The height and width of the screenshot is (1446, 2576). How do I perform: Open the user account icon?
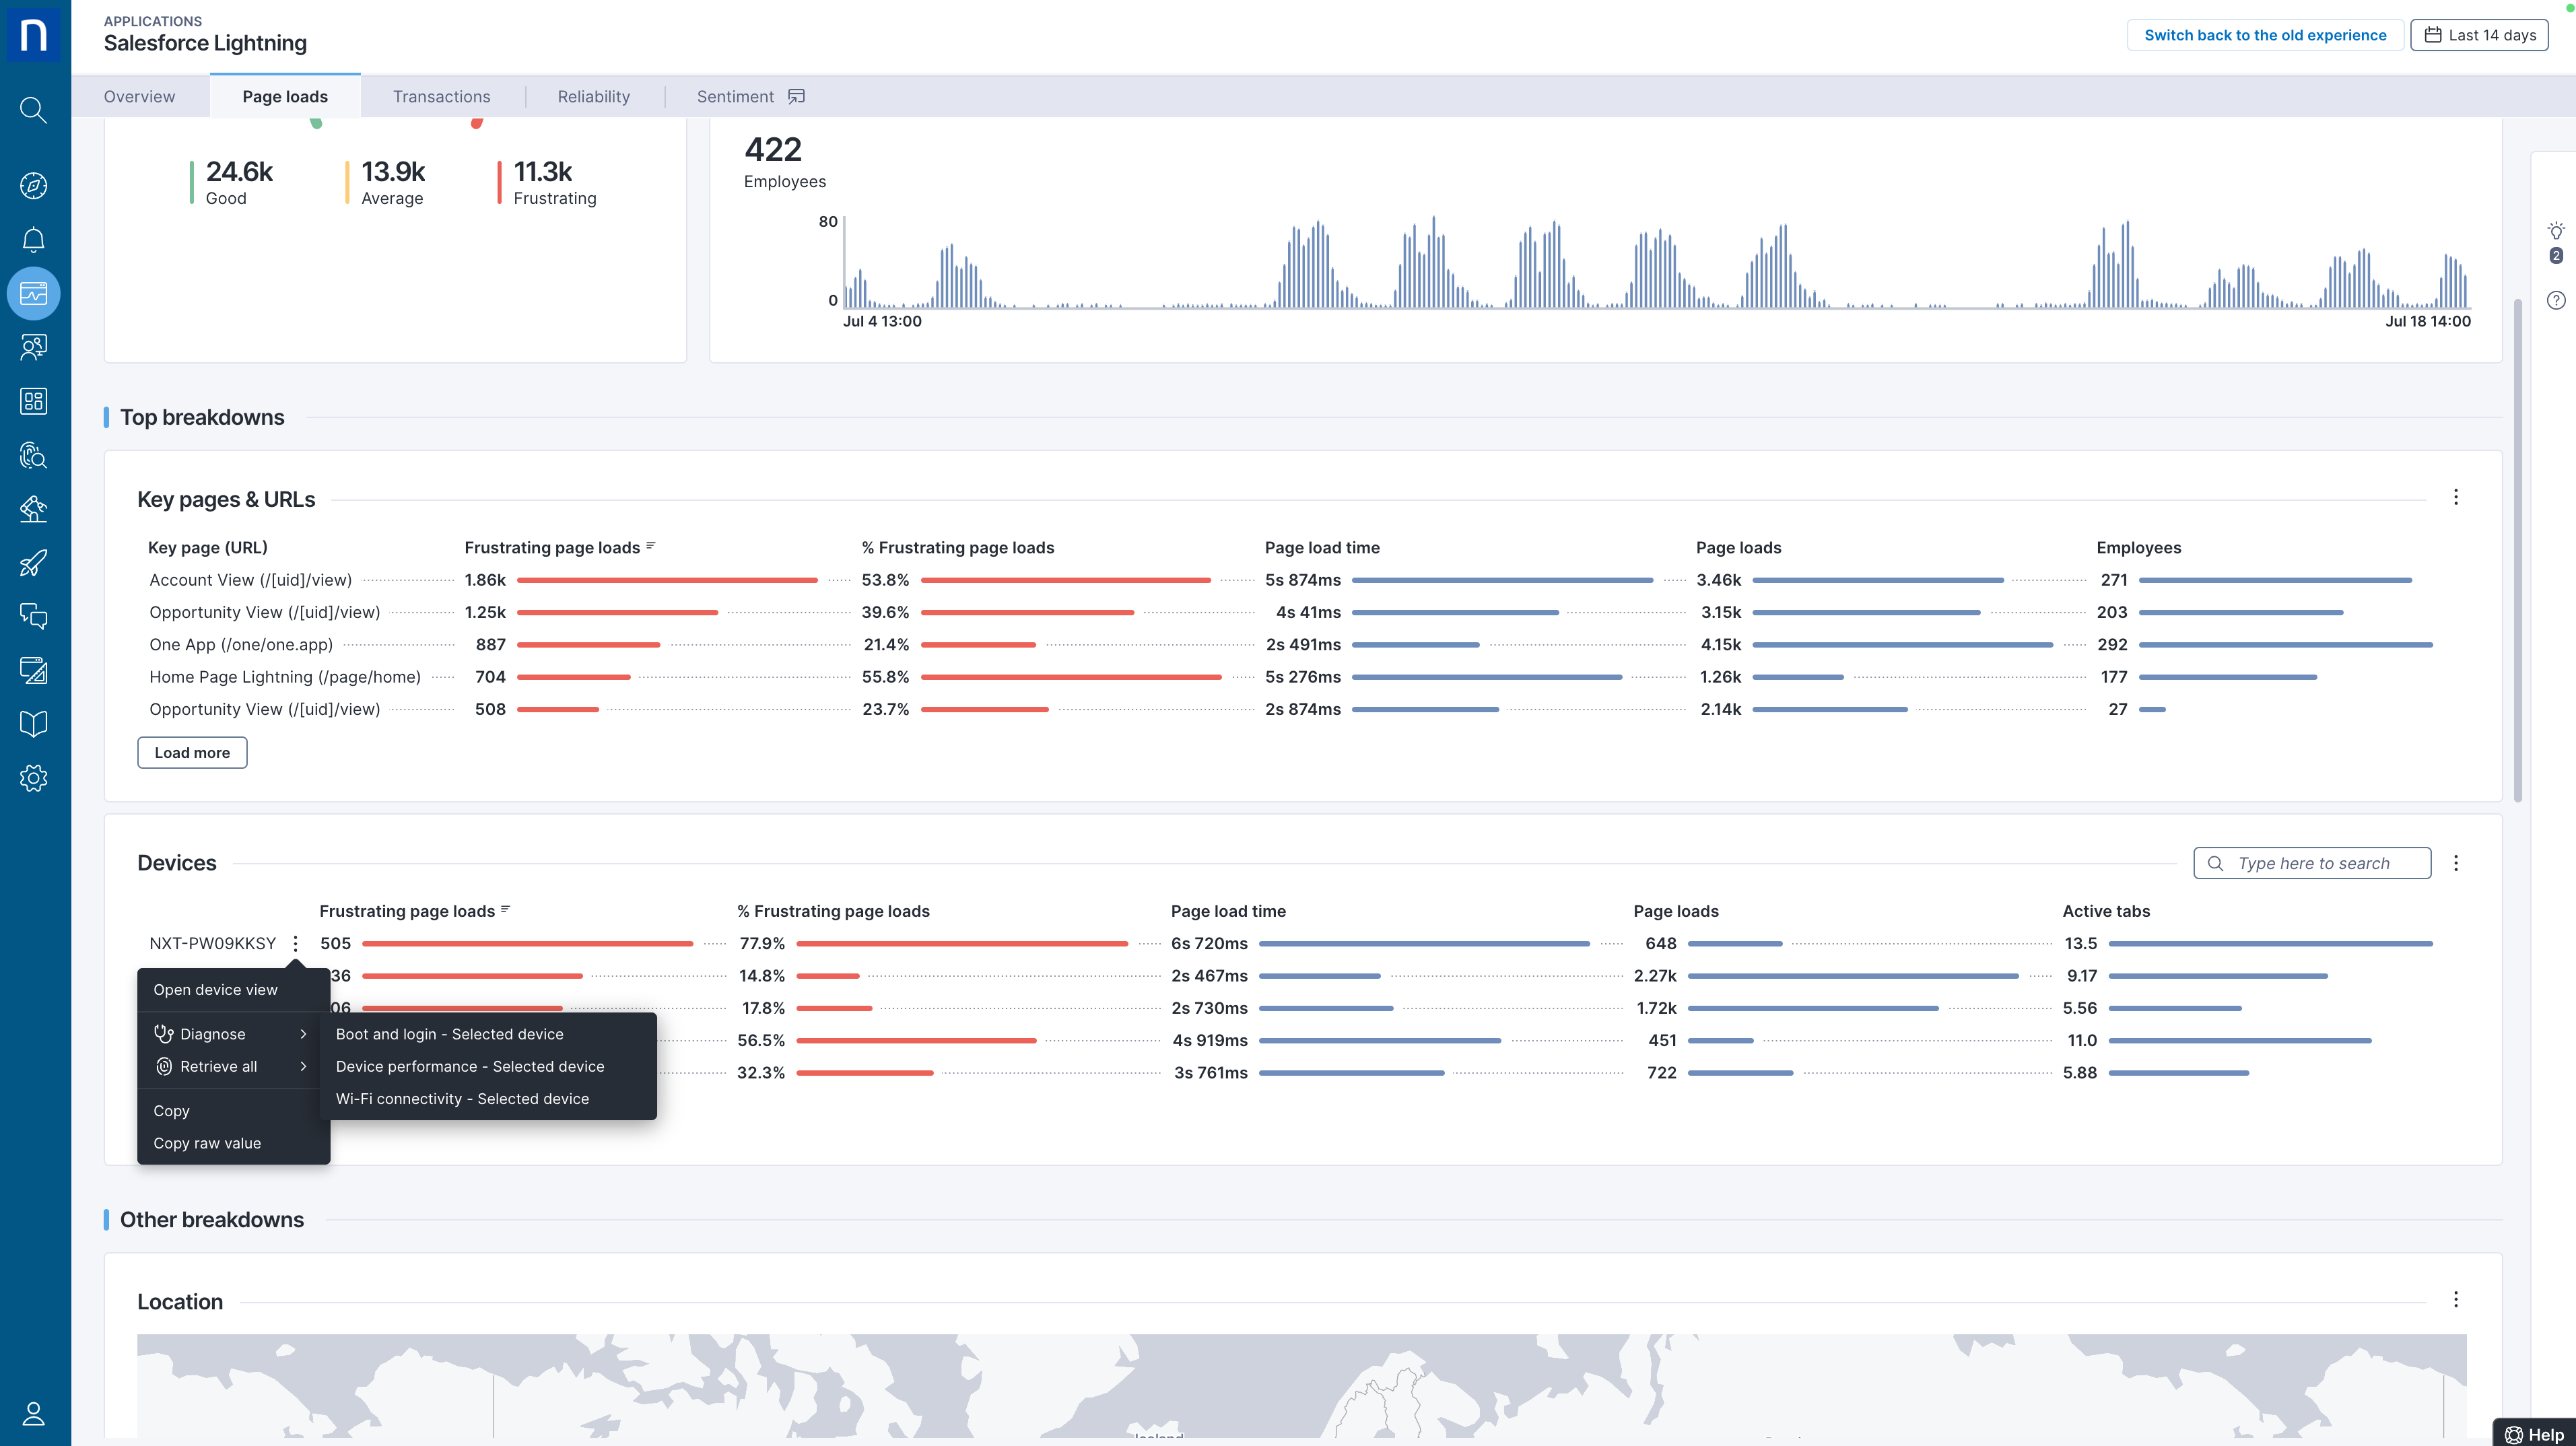(x=33, y=1413)
